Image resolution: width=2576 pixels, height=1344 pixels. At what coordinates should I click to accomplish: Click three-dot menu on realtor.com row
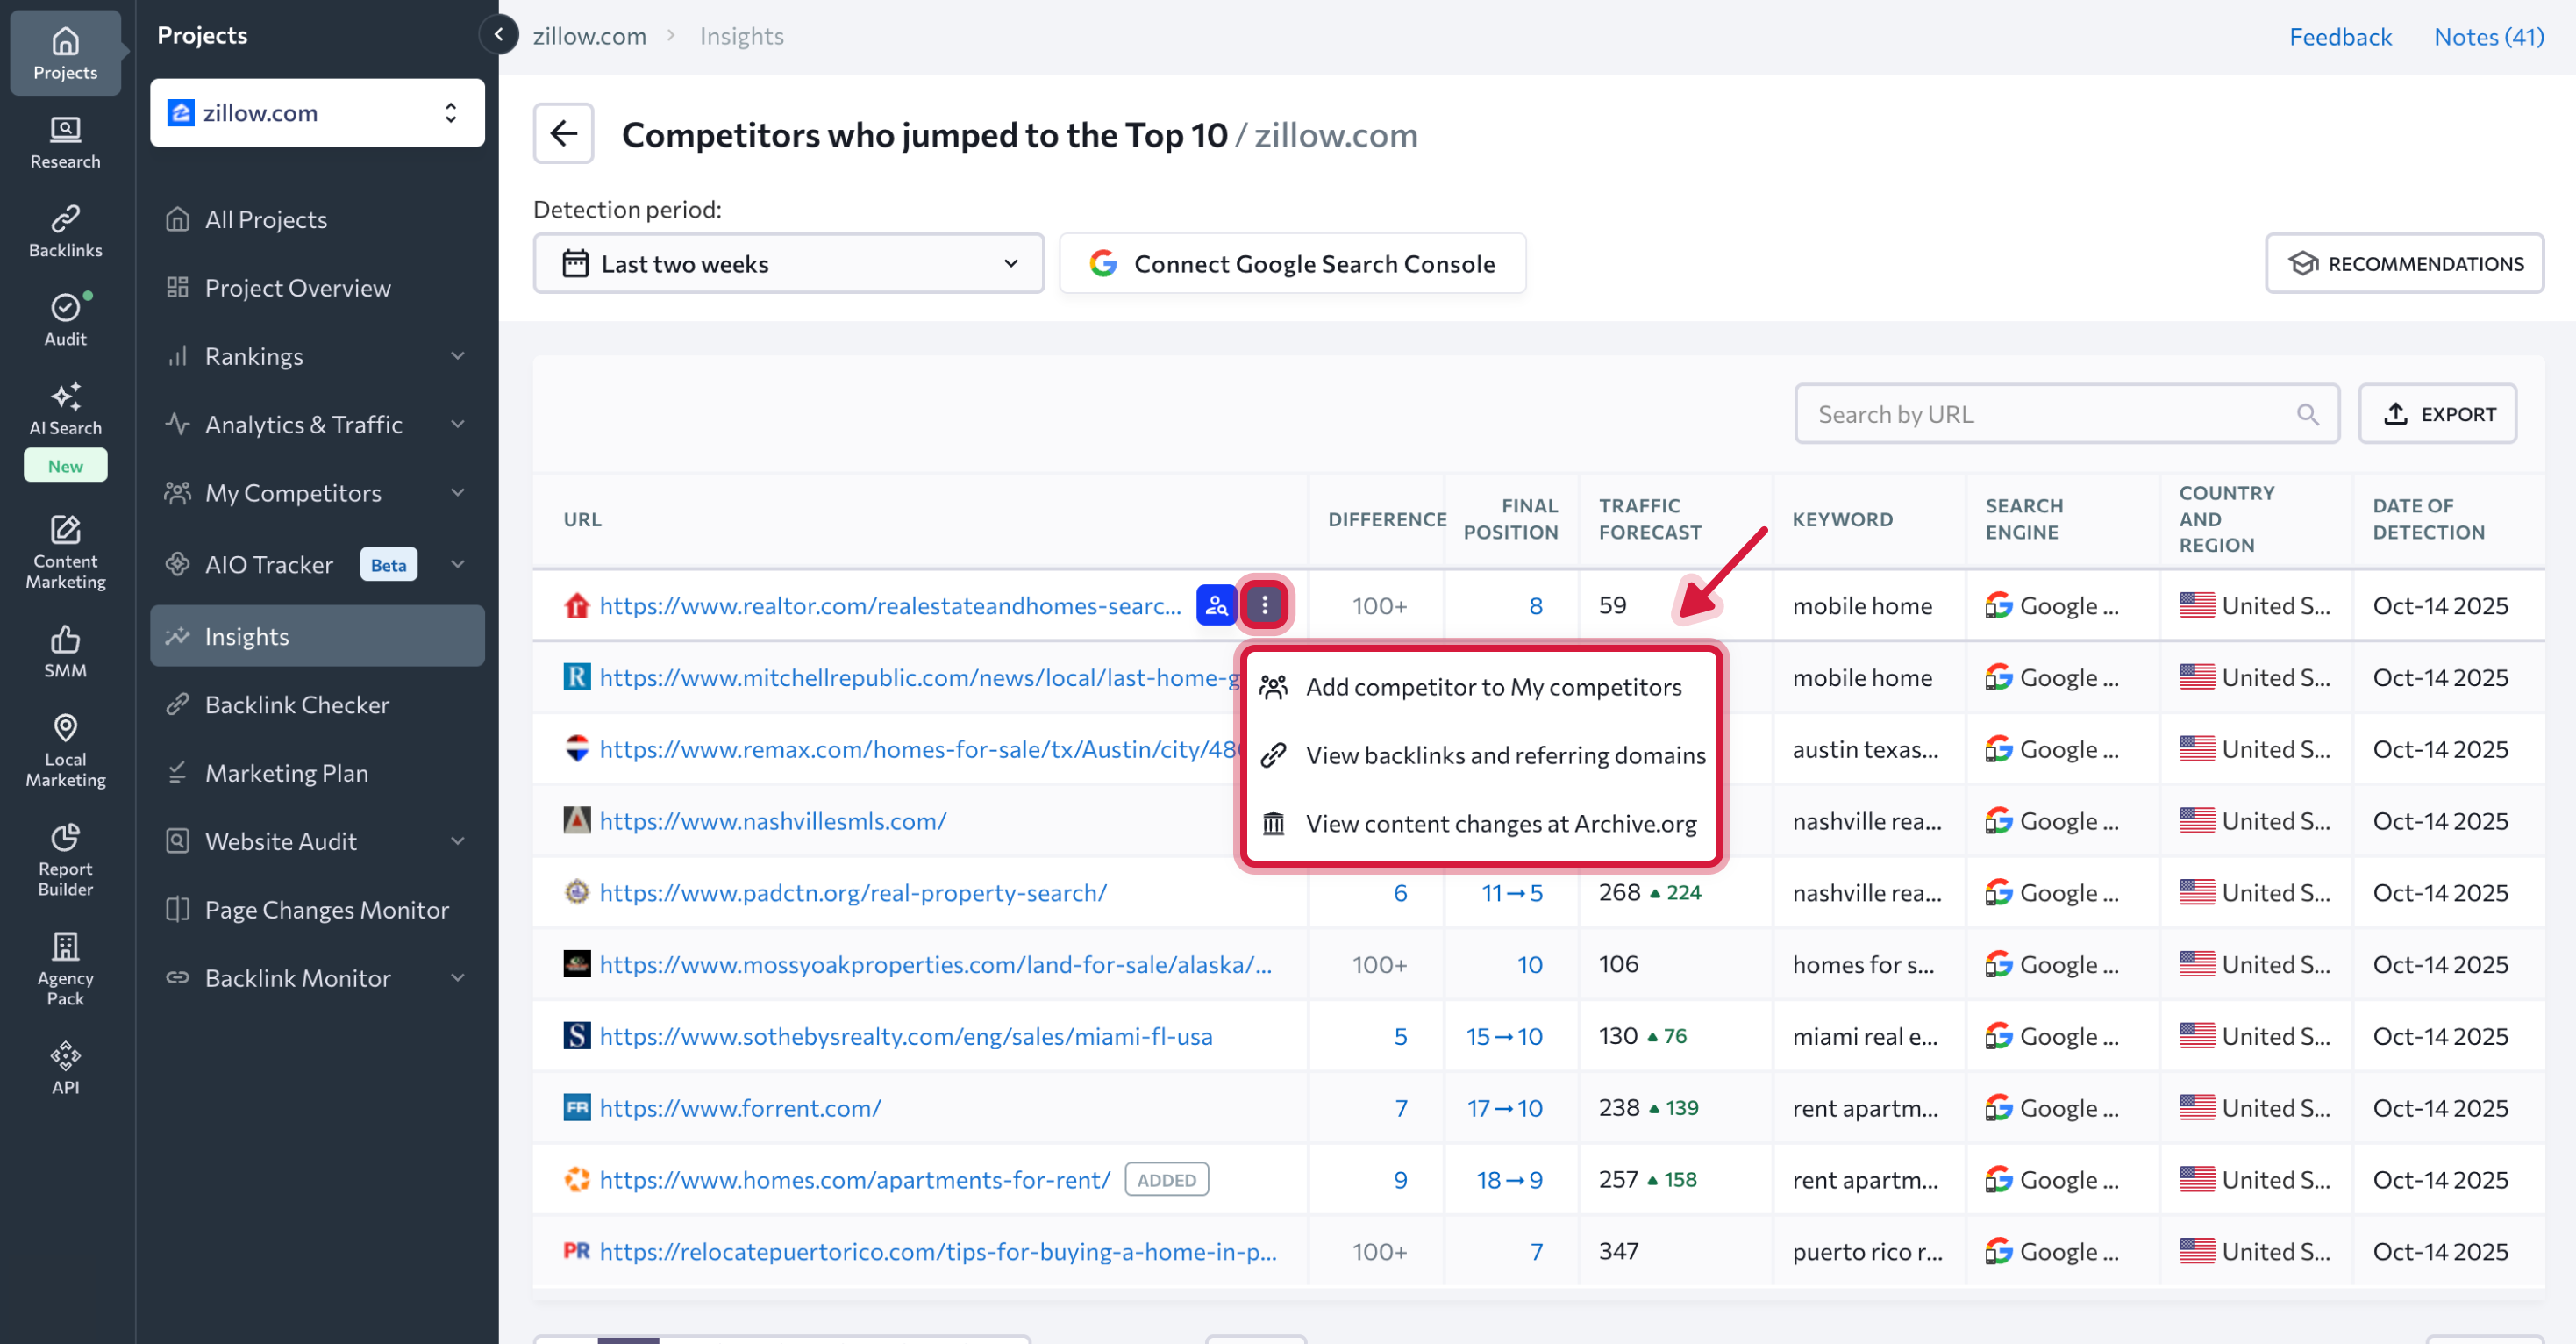click(1264, 605)
